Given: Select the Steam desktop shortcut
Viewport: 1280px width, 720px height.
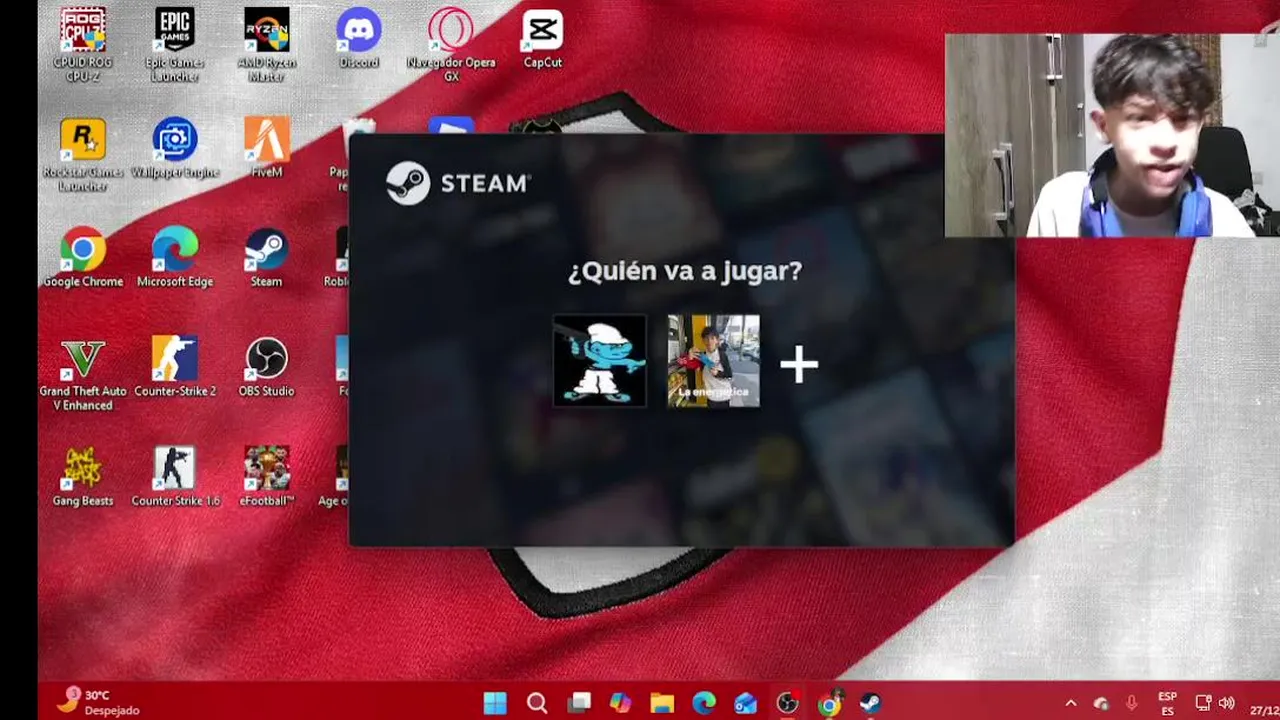Looking at the screenshot, I should pos(266,258).
